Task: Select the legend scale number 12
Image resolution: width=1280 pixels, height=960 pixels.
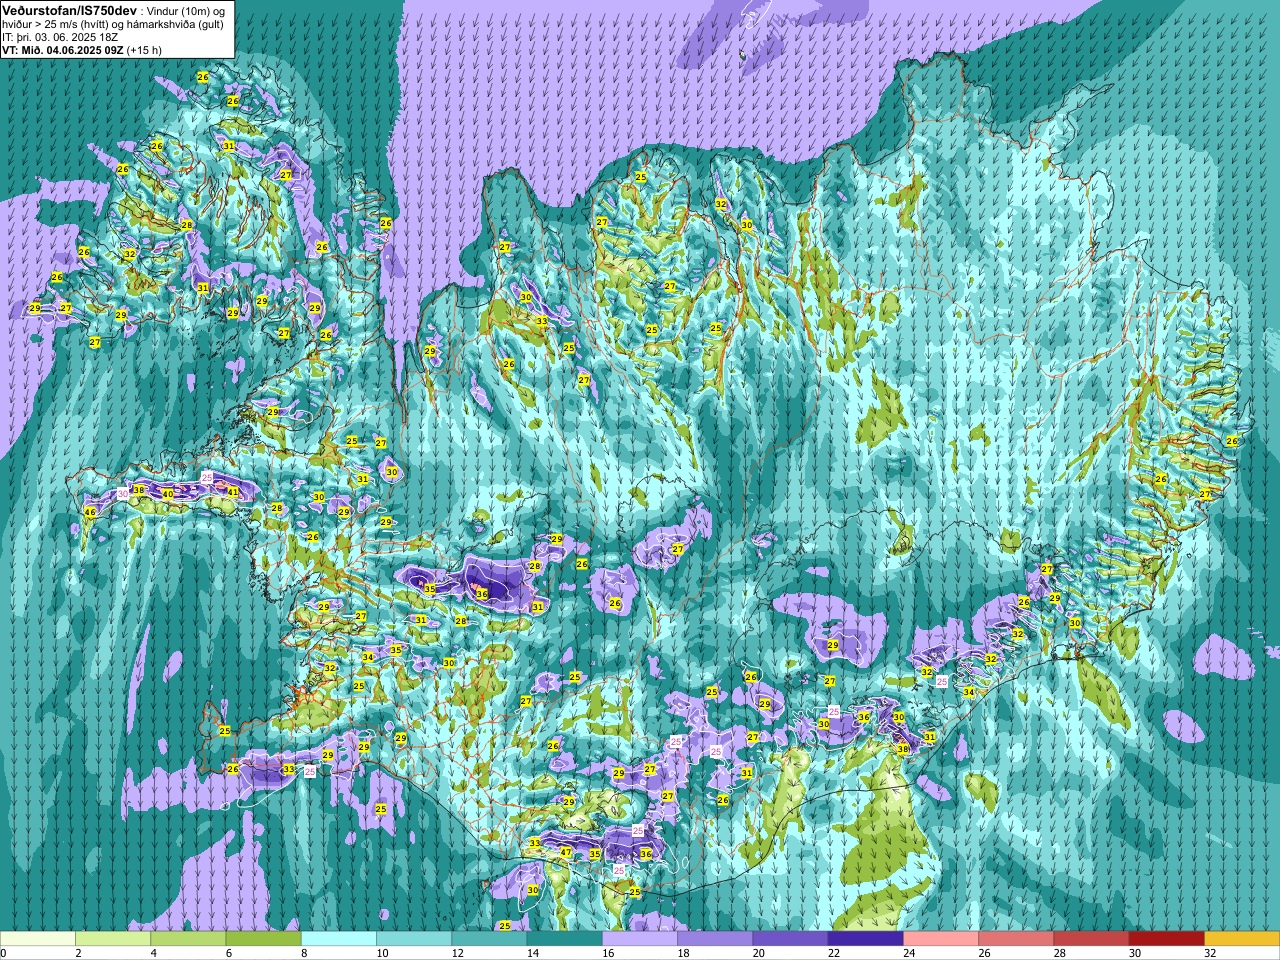Action: [x=457, y=953]
